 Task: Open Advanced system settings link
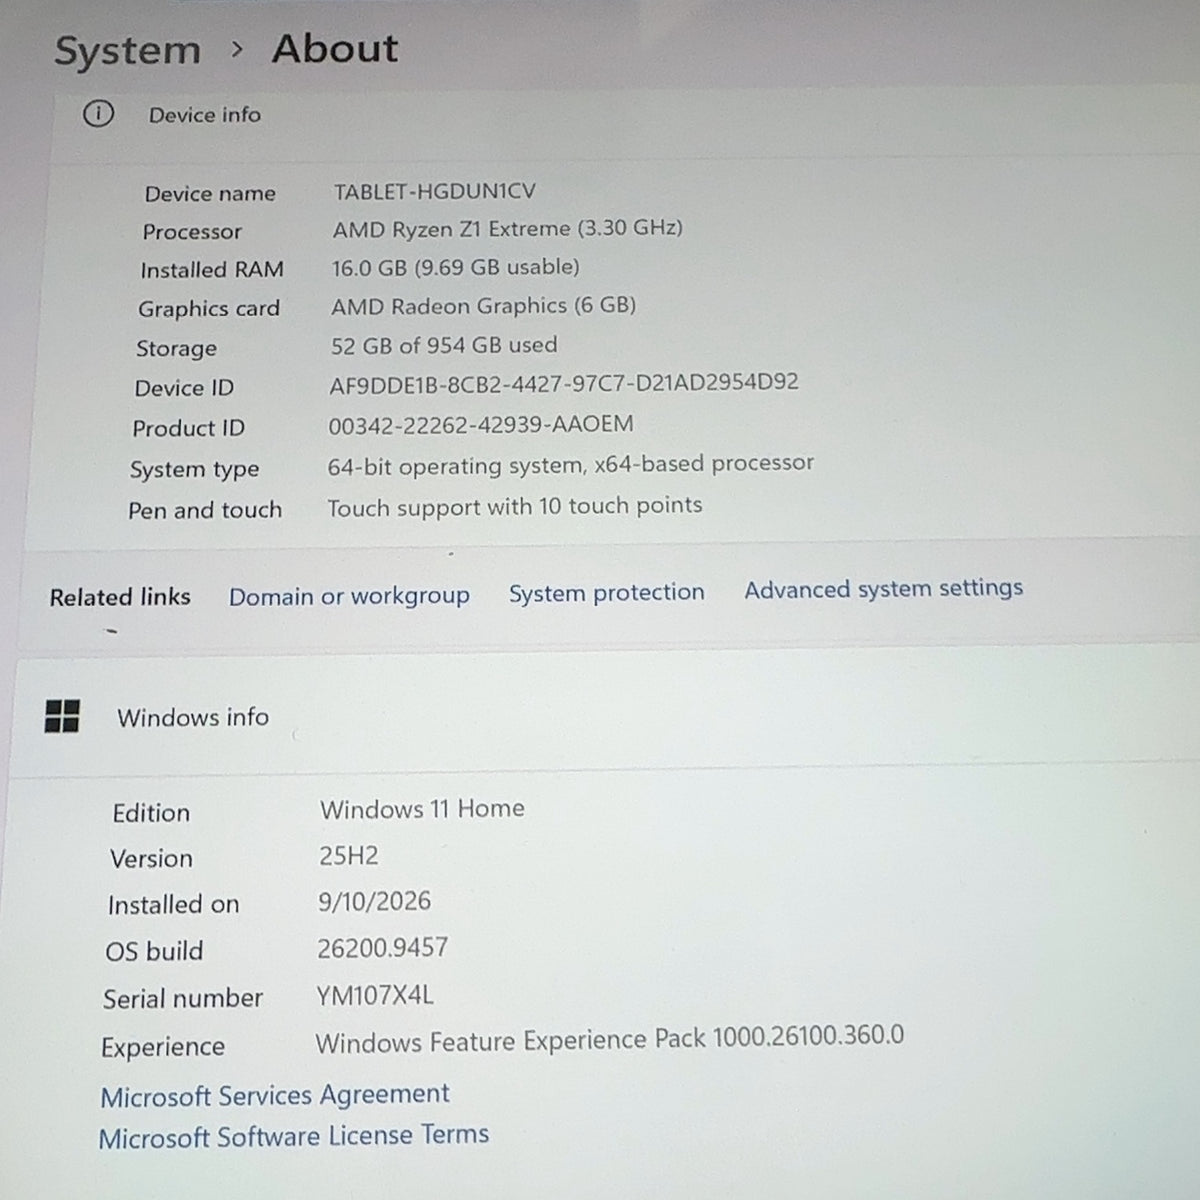tap(883, 588)
